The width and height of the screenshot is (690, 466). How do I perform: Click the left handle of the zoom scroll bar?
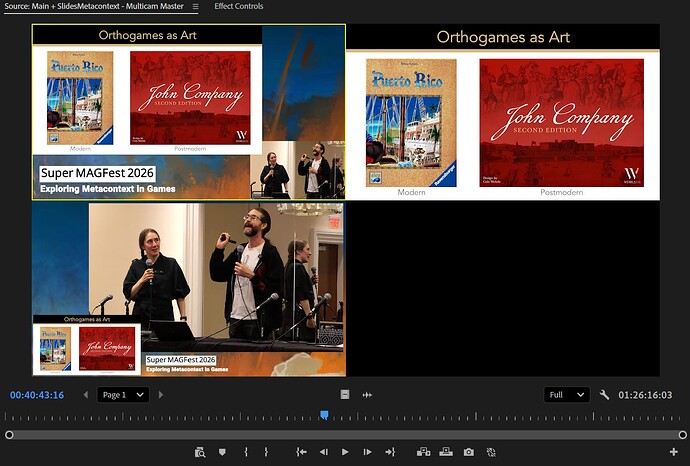tap(9, 435)
